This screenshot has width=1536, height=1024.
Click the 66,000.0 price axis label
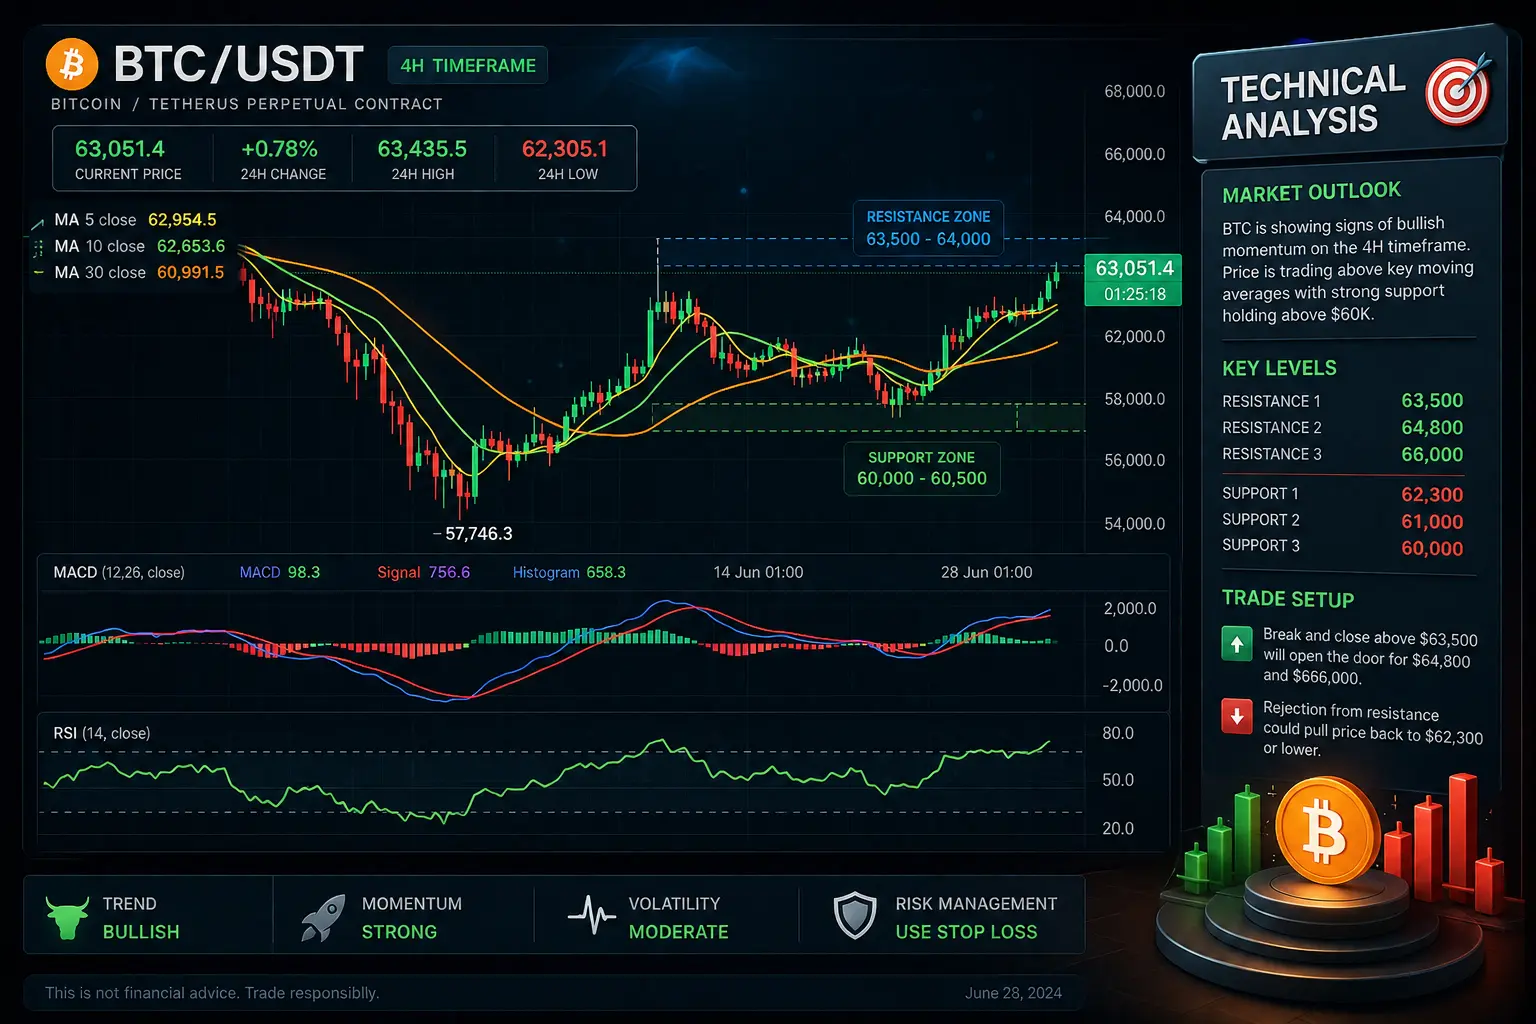(1134, 155)
